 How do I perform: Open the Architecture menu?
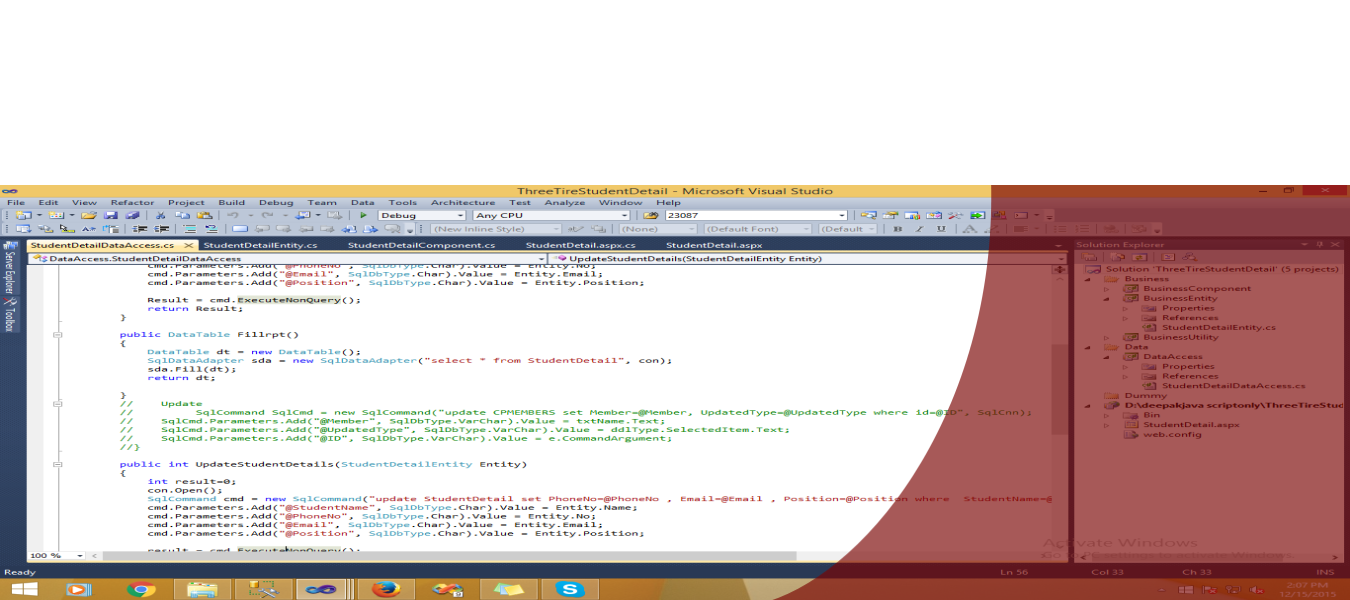[x=463, y=202]
